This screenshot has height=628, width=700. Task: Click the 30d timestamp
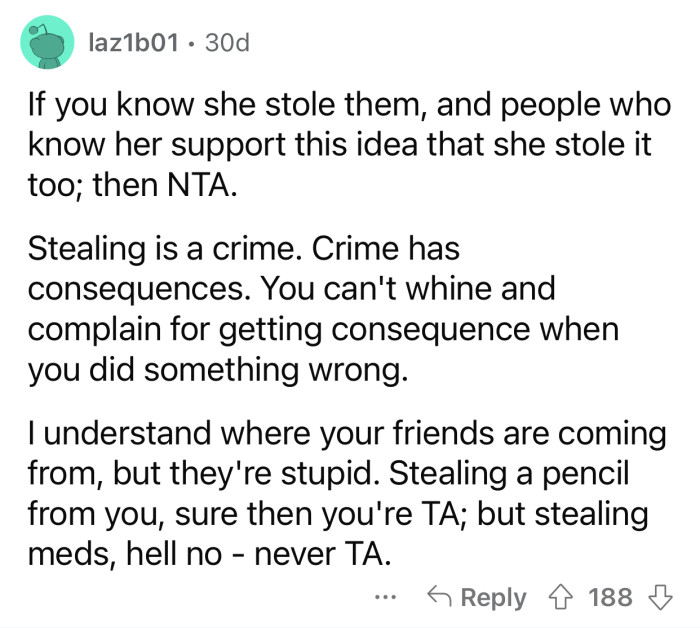click(x=227, y=43)
